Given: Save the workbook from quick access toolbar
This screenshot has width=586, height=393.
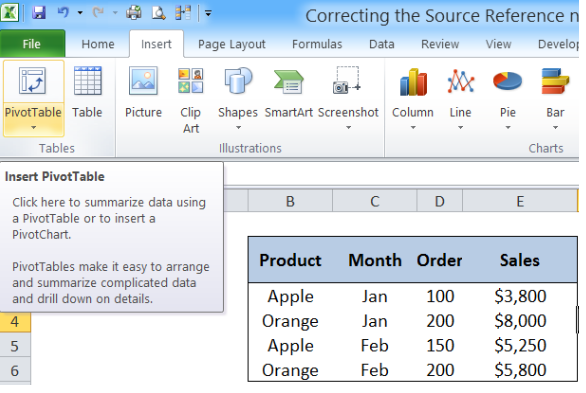Looking at the screenshot, I should click(x=38, y=13).
